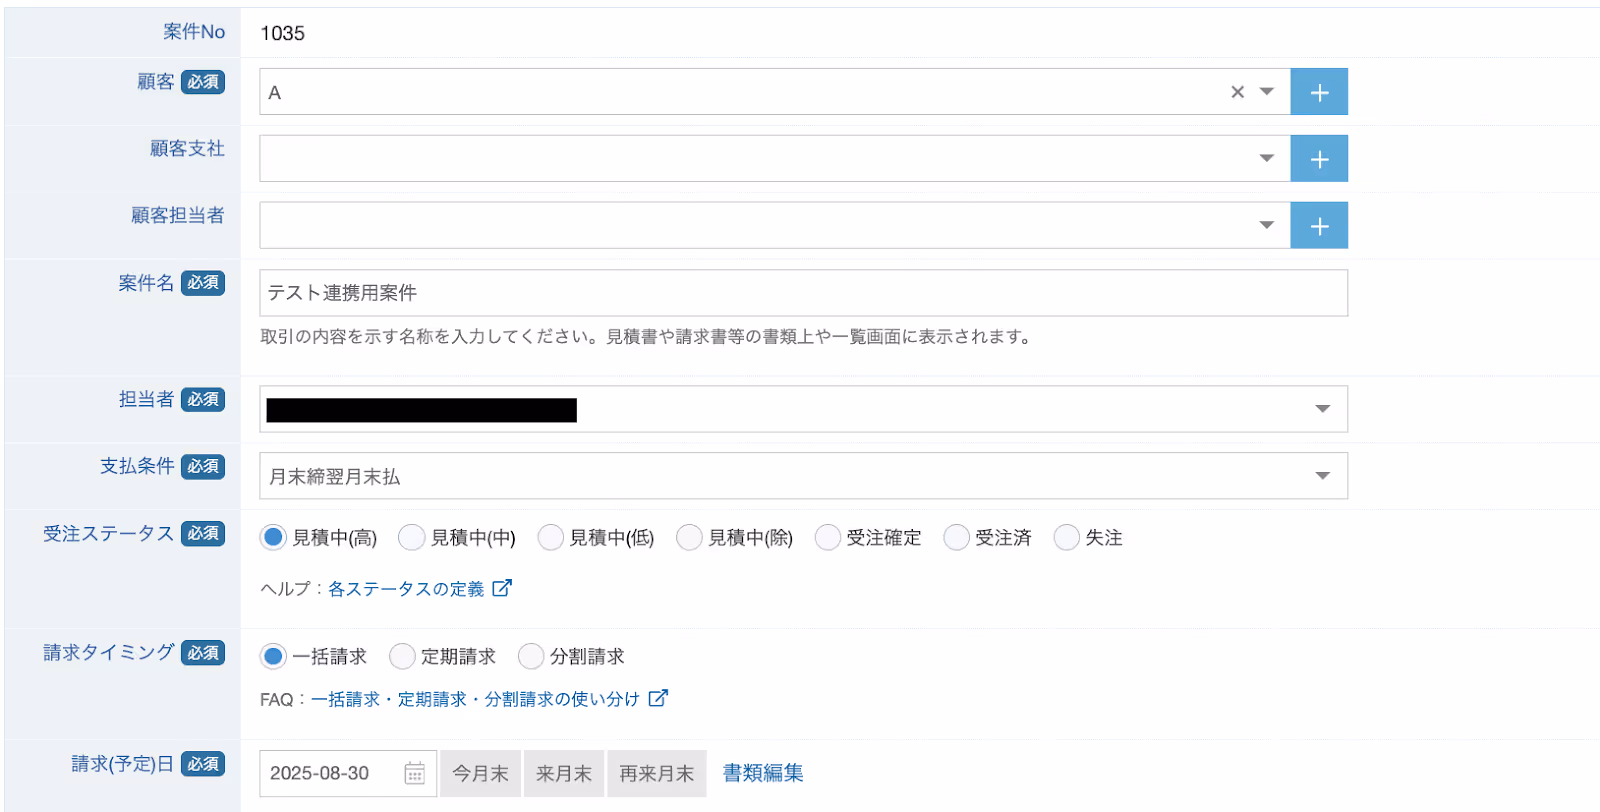Open the 一括請求・定期請求・分割請求の使い分け FAQ link
The height and width of the screenshot is (812, 1600).
pos(475,699)
